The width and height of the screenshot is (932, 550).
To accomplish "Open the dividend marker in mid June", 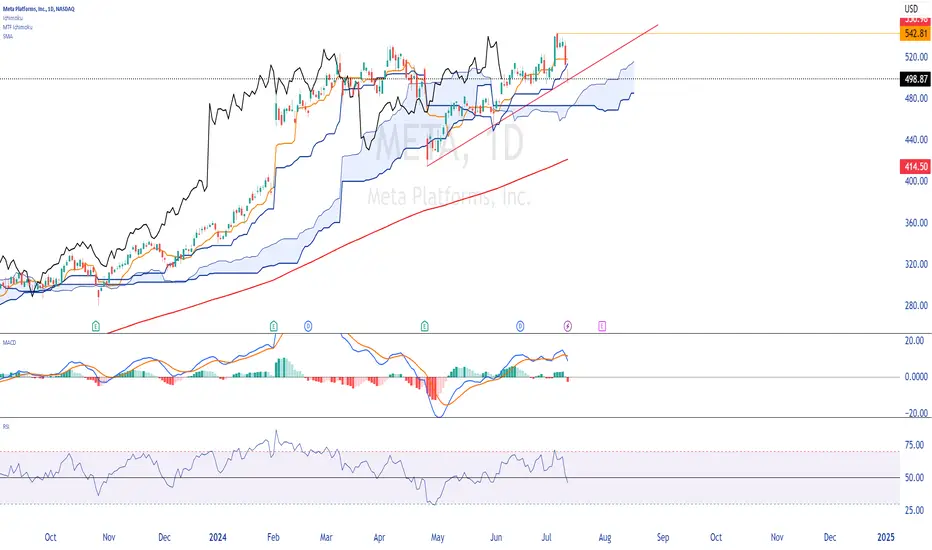I will click(520, 326).
